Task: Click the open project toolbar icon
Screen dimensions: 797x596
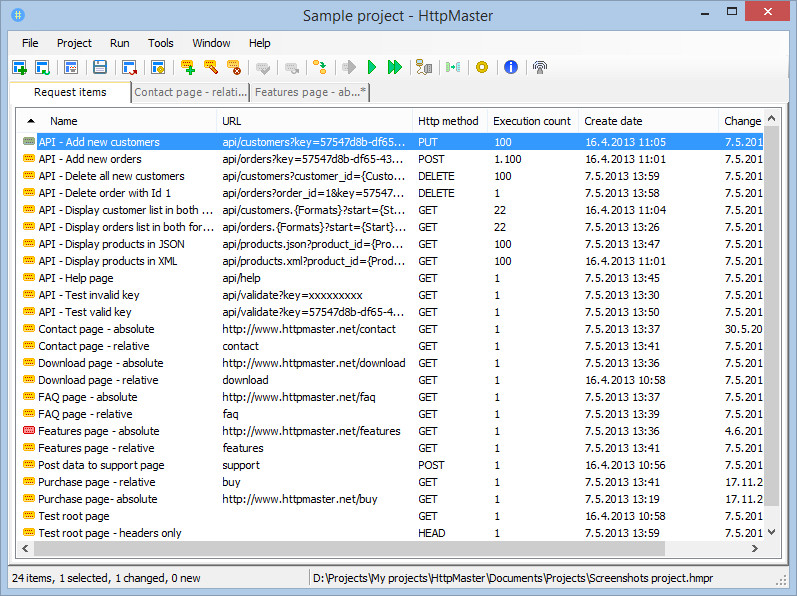Action: tap(43, 67)
